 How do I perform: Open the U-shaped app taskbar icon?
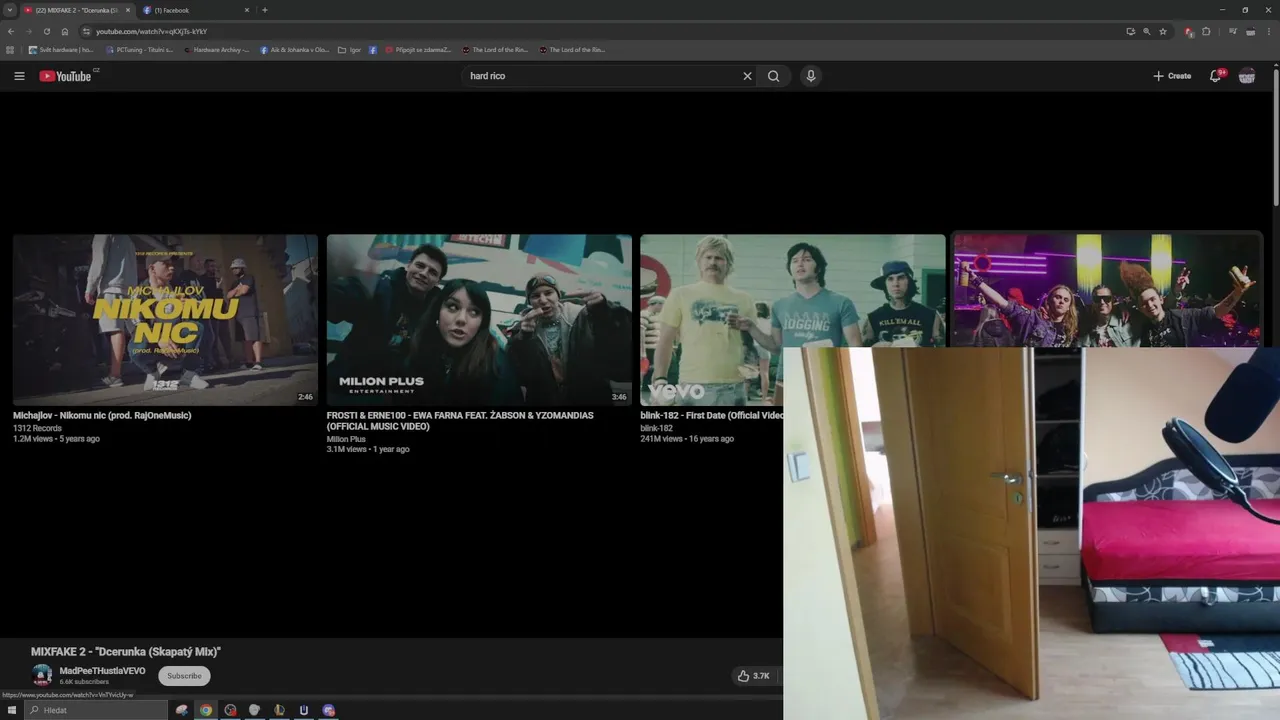click(x=304, y=710)
